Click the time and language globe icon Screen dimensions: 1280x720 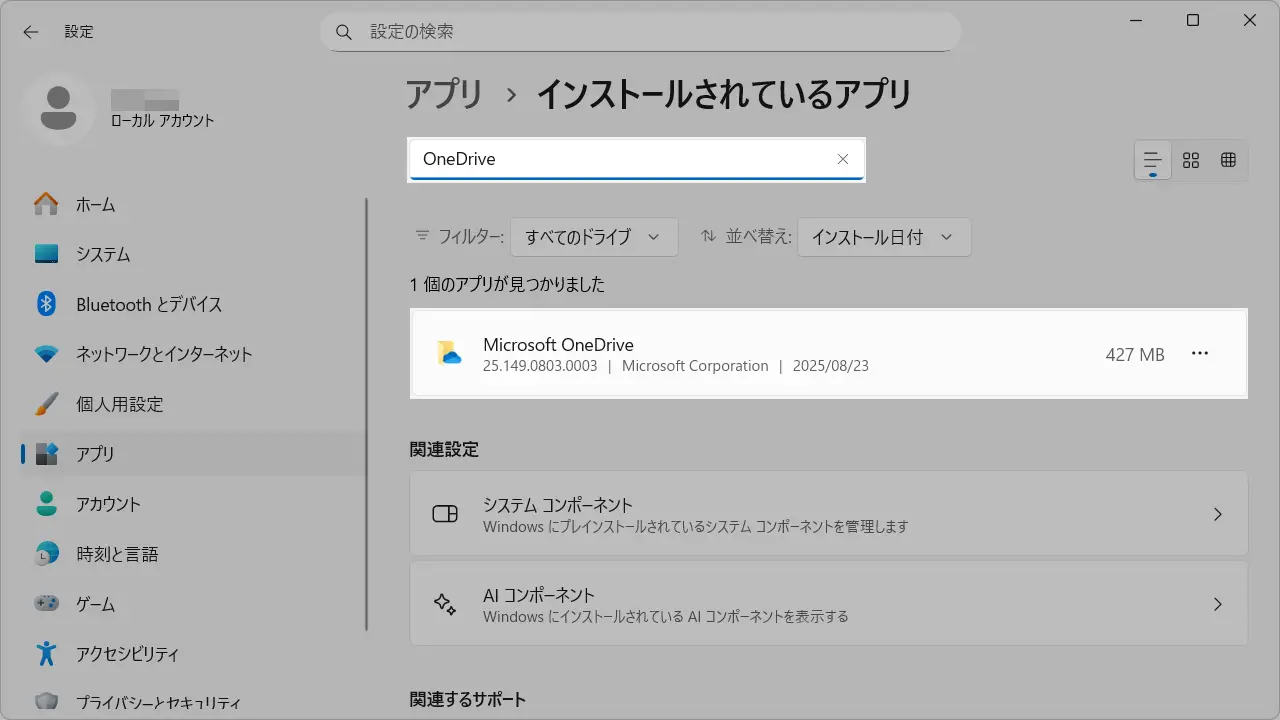click(x=46, y=554)
